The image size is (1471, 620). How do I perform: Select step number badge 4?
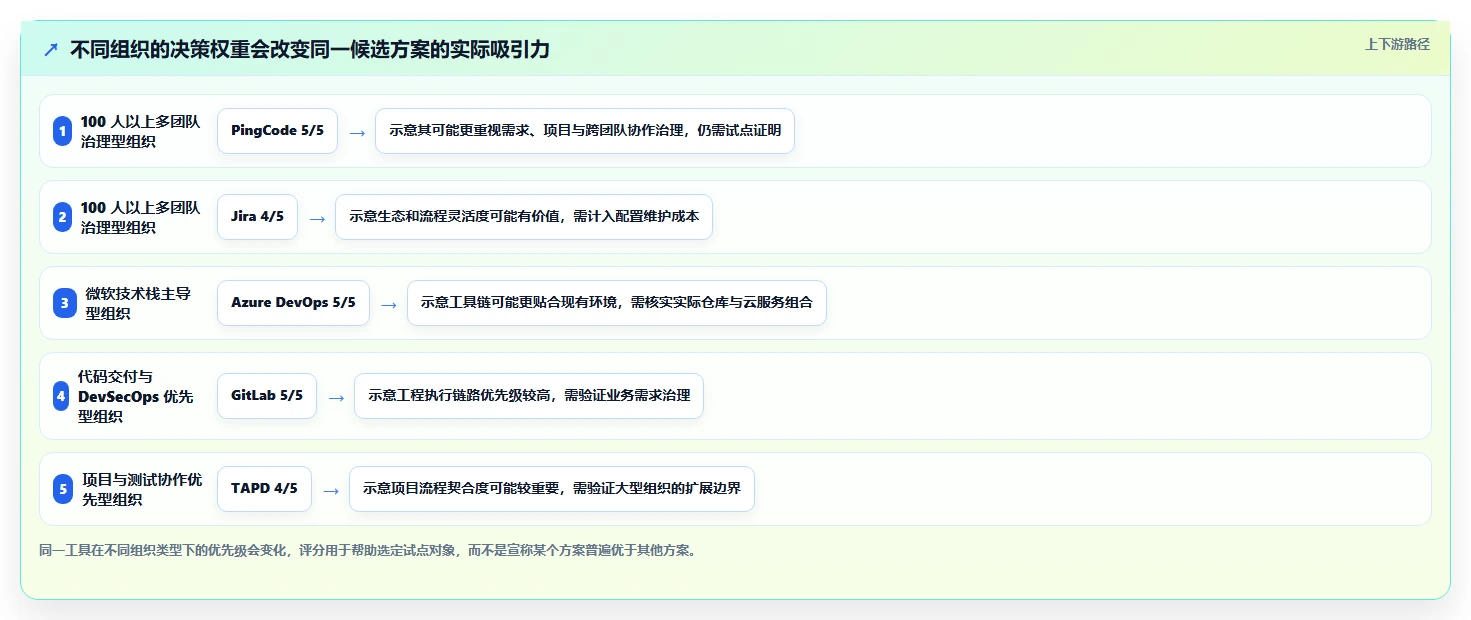click(61, 396)
